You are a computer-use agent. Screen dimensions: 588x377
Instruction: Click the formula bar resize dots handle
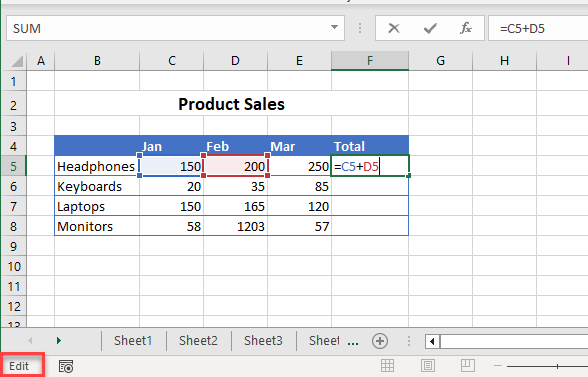[x=360, y=28]
